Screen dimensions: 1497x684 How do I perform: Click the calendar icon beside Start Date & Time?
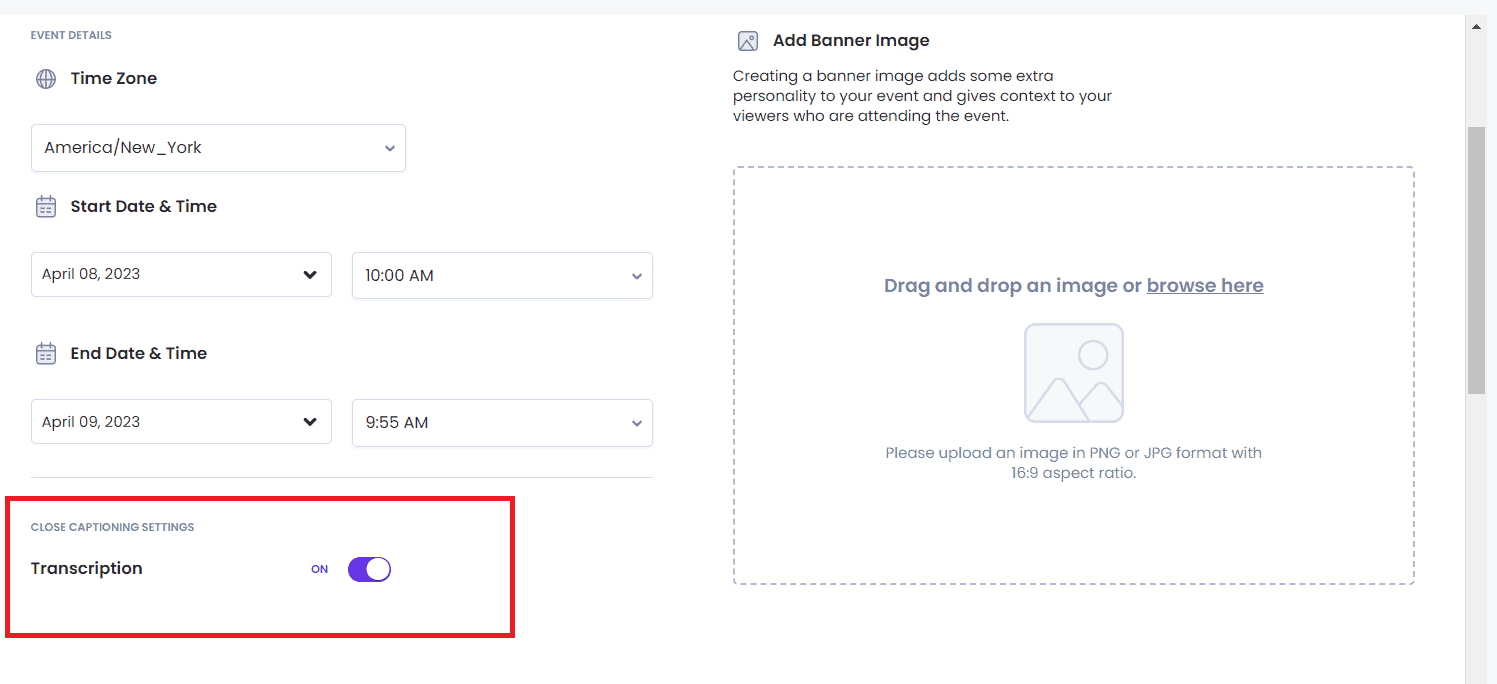(x=46, y=207)
